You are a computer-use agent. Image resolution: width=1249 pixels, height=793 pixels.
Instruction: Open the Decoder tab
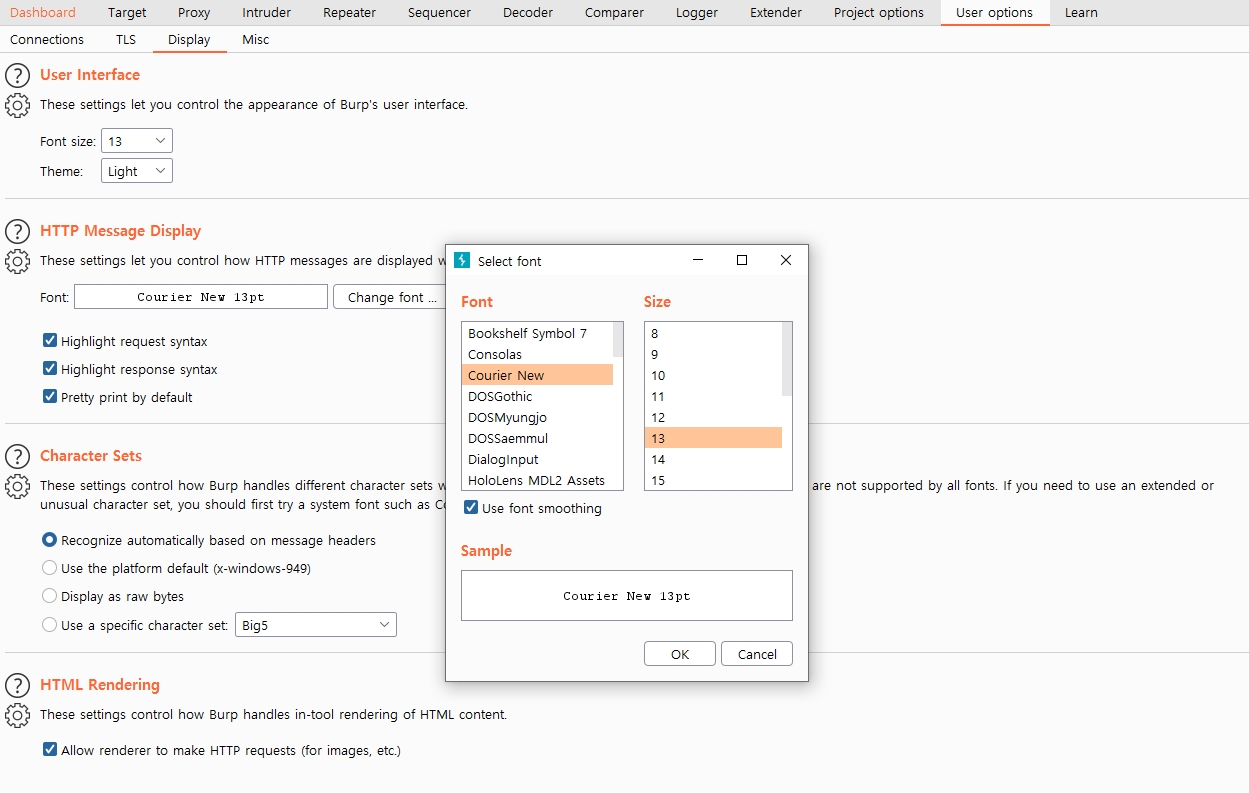click(x=528, y=13)
